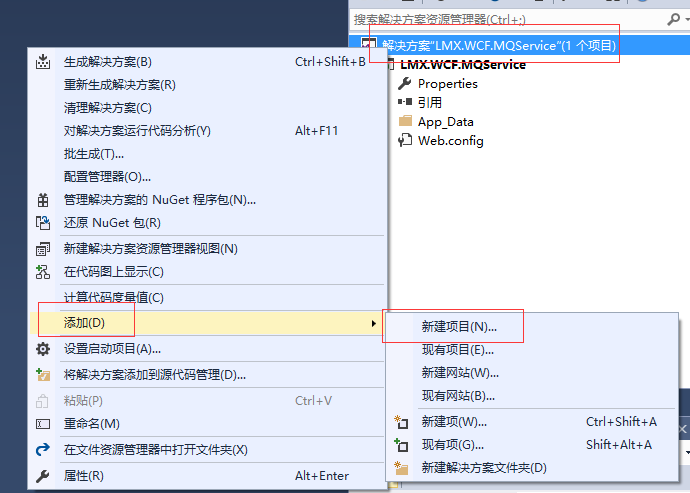Run 对解决方案运行代码分析(Y)
The height and width of the screenshot is (493, 690).
click(207, 131)
